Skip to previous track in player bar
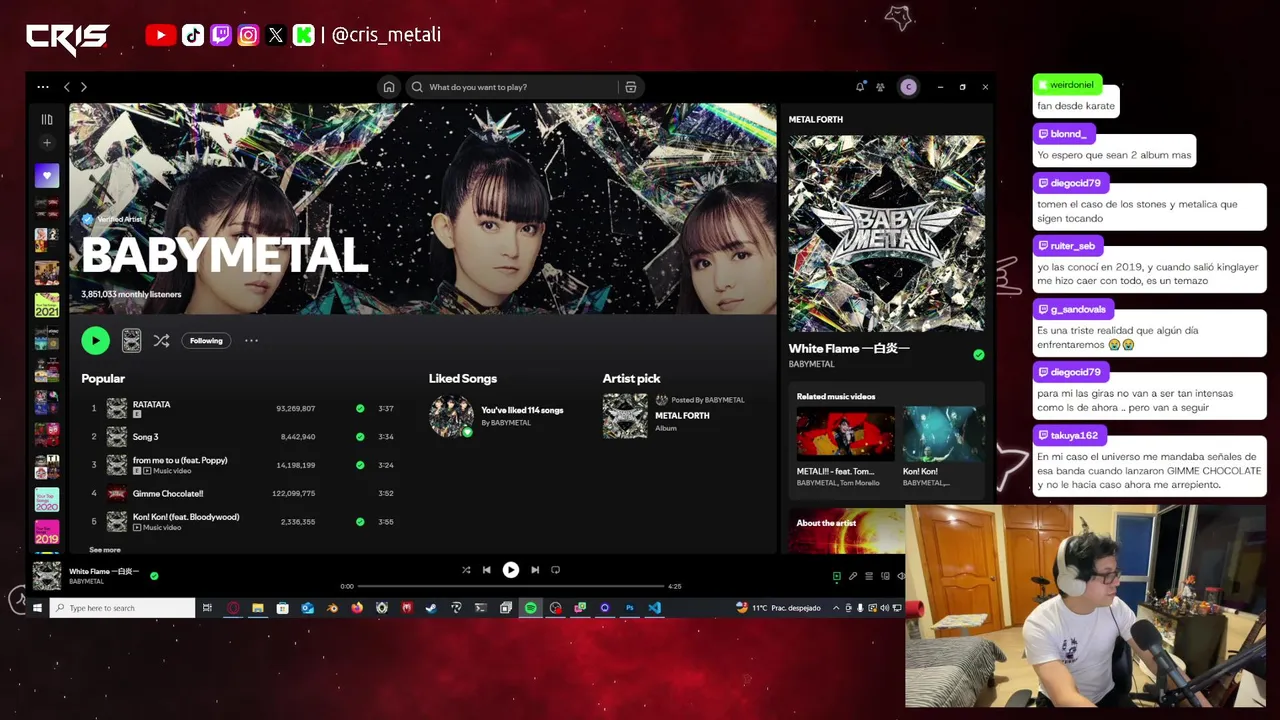The height and width of the screenshot is (720, 1280). coord(487,570)
